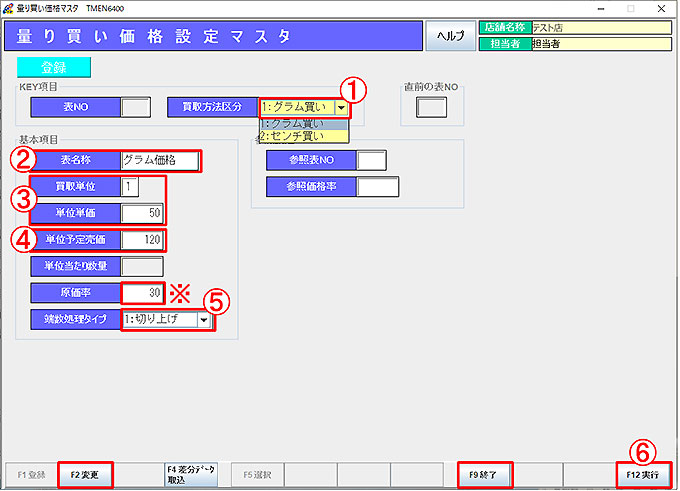Click the 表NO input field
The width and height of the screenshot is (680, 491).
coord(136,107)
